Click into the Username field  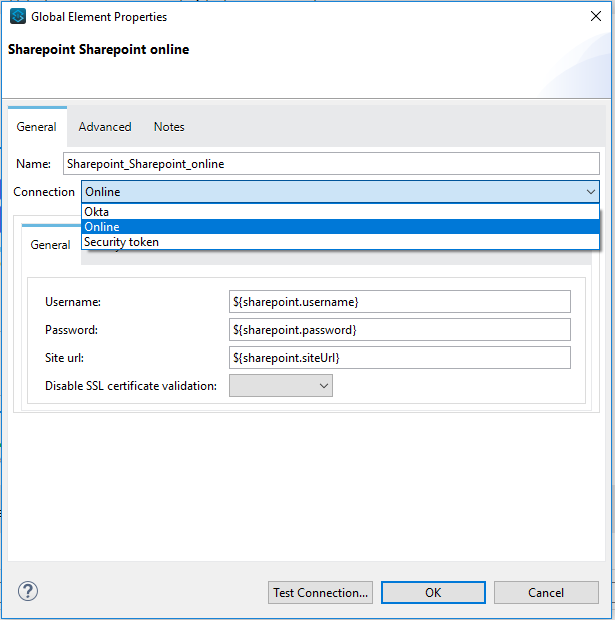[x=399, y=302]
